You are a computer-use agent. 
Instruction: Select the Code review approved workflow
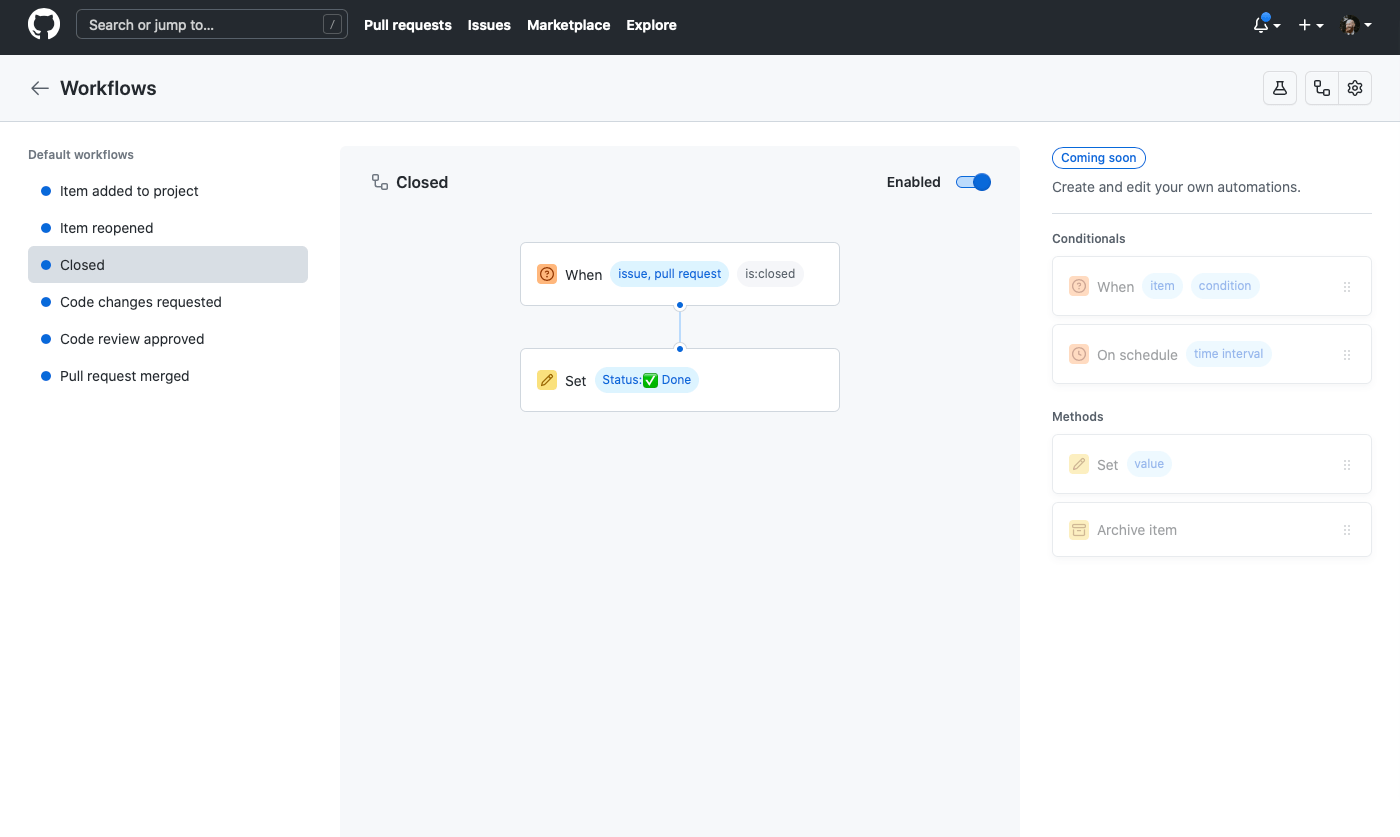pyautogui.click(x=131, y=338)
